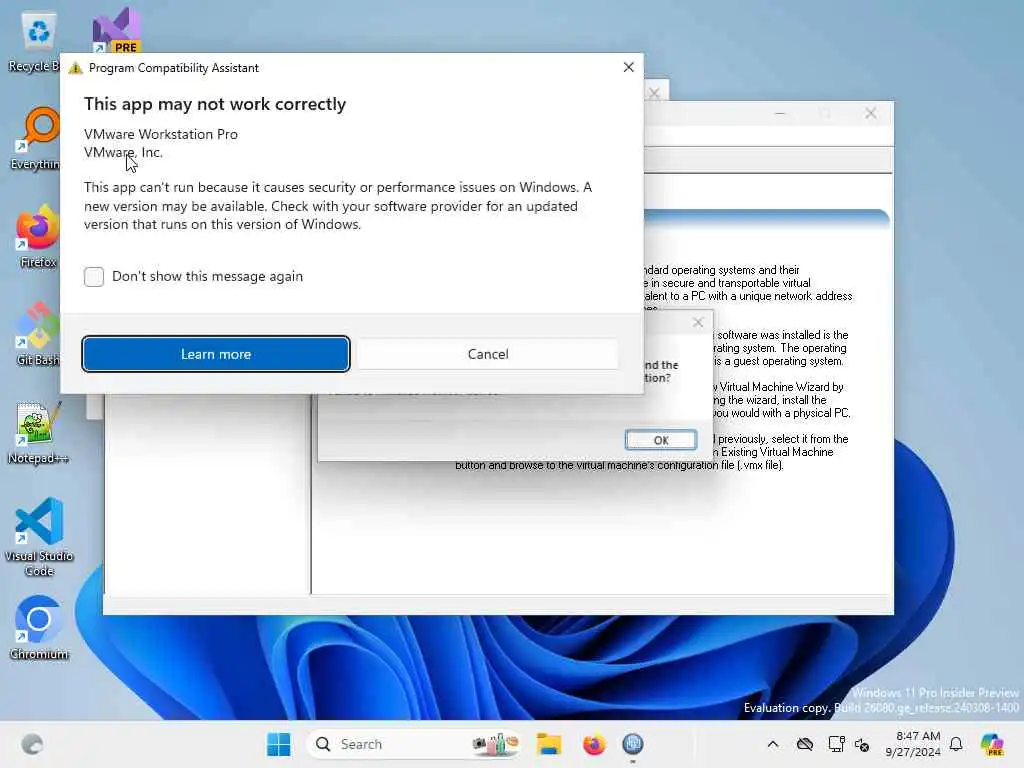Open Chromium desktop shortcut
This screenshot has height=768, width=1024.
[x=39, y=628]
